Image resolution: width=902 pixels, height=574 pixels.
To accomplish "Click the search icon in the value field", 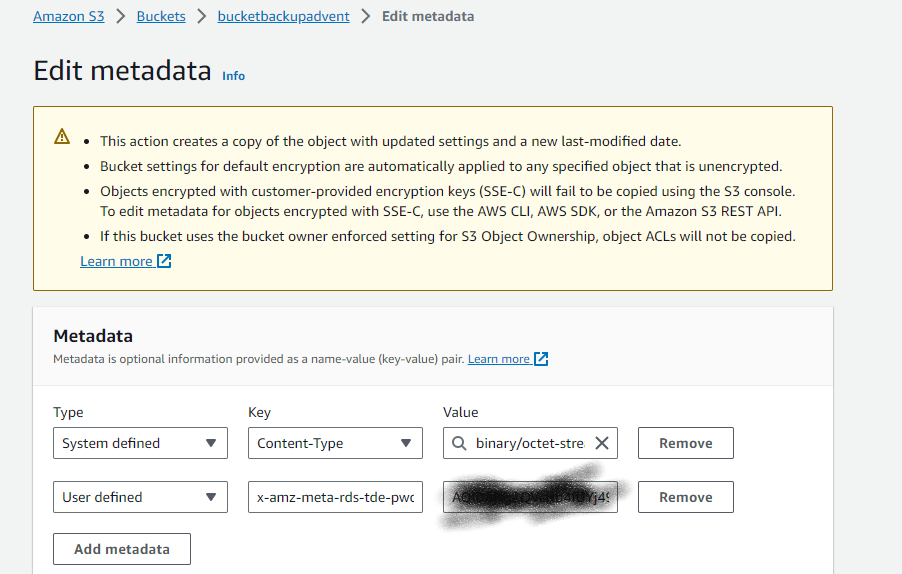I will click(x=459, y=443).
